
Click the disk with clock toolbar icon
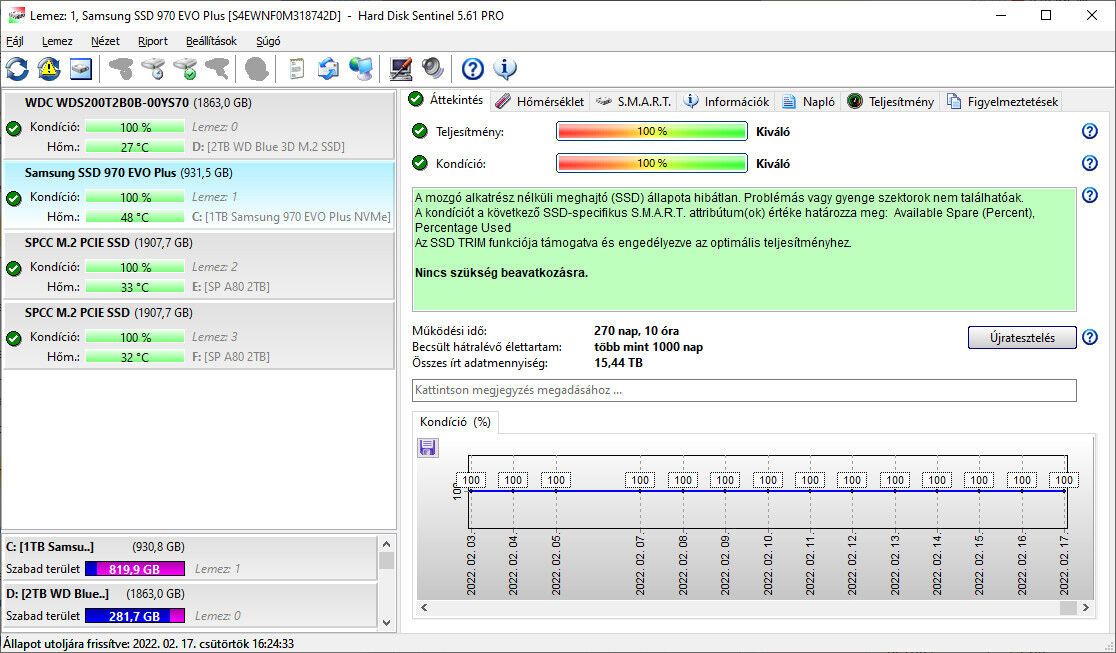[153, 69]
